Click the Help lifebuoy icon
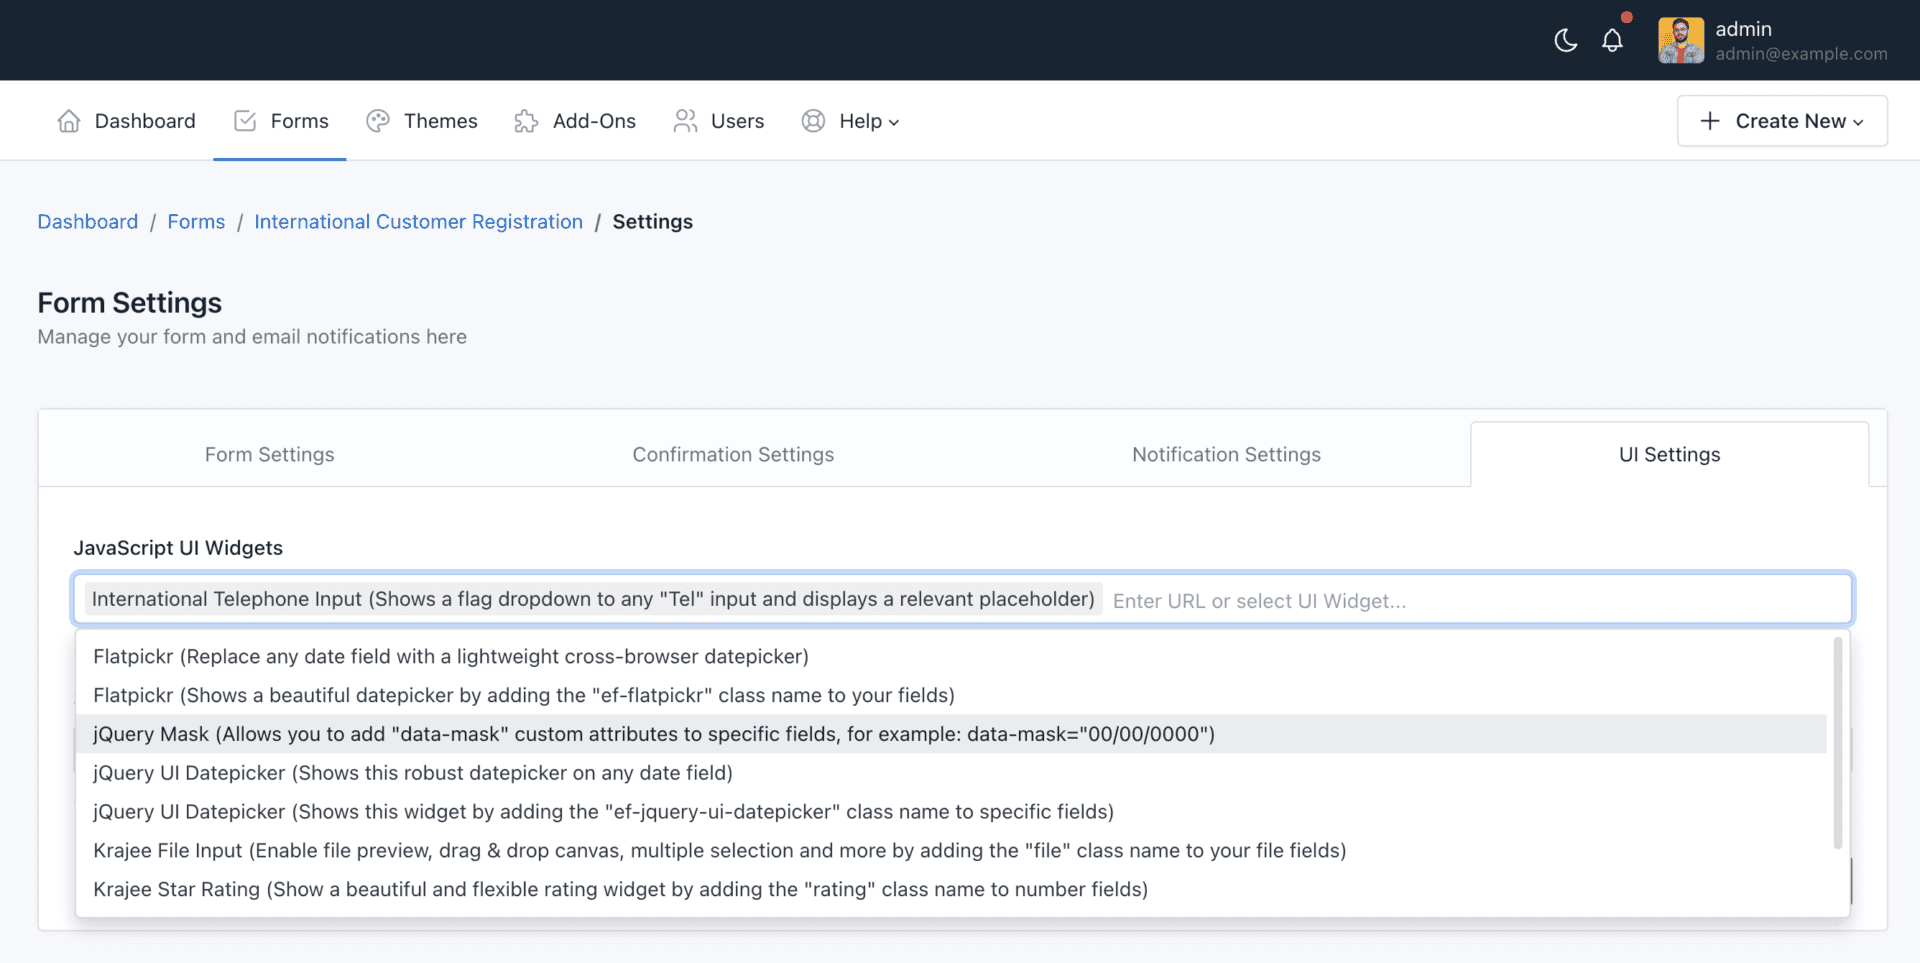 point(814,121)
